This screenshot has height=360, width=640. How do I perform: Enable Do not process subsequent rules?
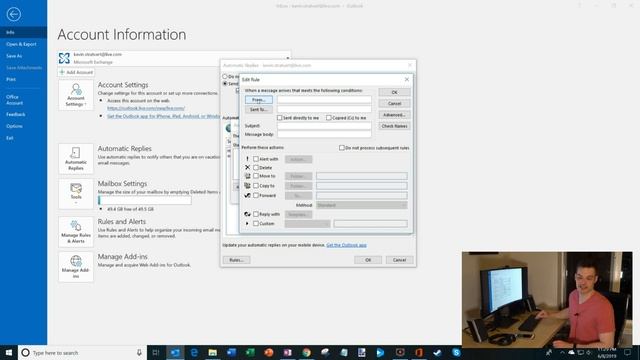[x=342, y=148]
